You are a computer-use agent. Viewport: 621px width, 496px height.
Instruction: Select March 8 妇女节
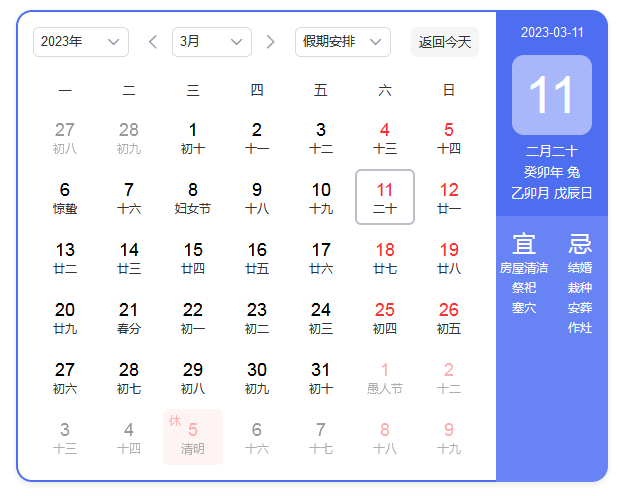tap(193, 198)
